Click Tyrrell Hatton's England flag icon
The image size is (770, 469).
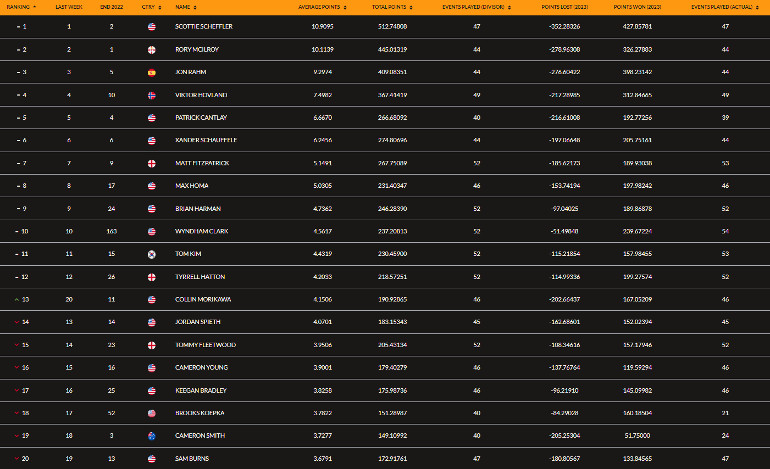click(x=152, y=277)
